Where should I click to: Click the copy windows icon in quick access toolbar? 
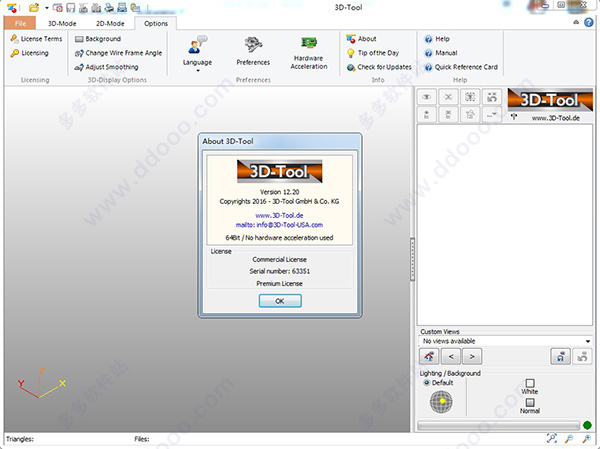pyautogui.click(x=135, y=7)
